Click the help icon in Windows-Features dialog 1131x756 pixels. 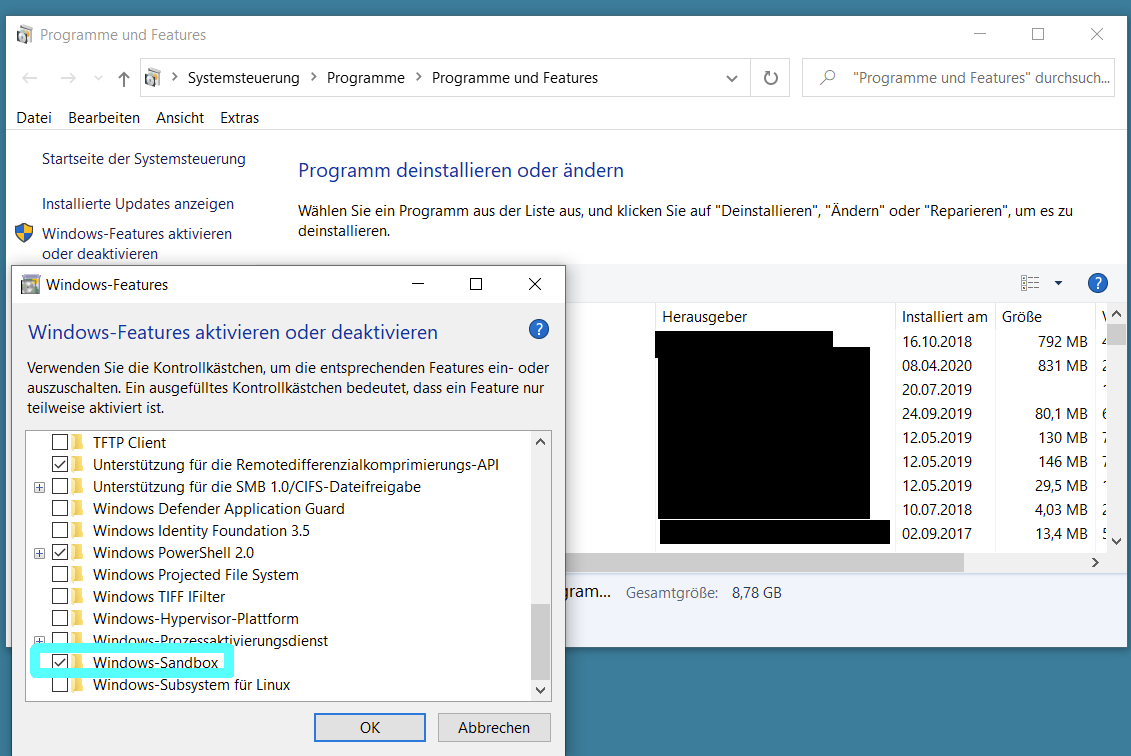539,330
